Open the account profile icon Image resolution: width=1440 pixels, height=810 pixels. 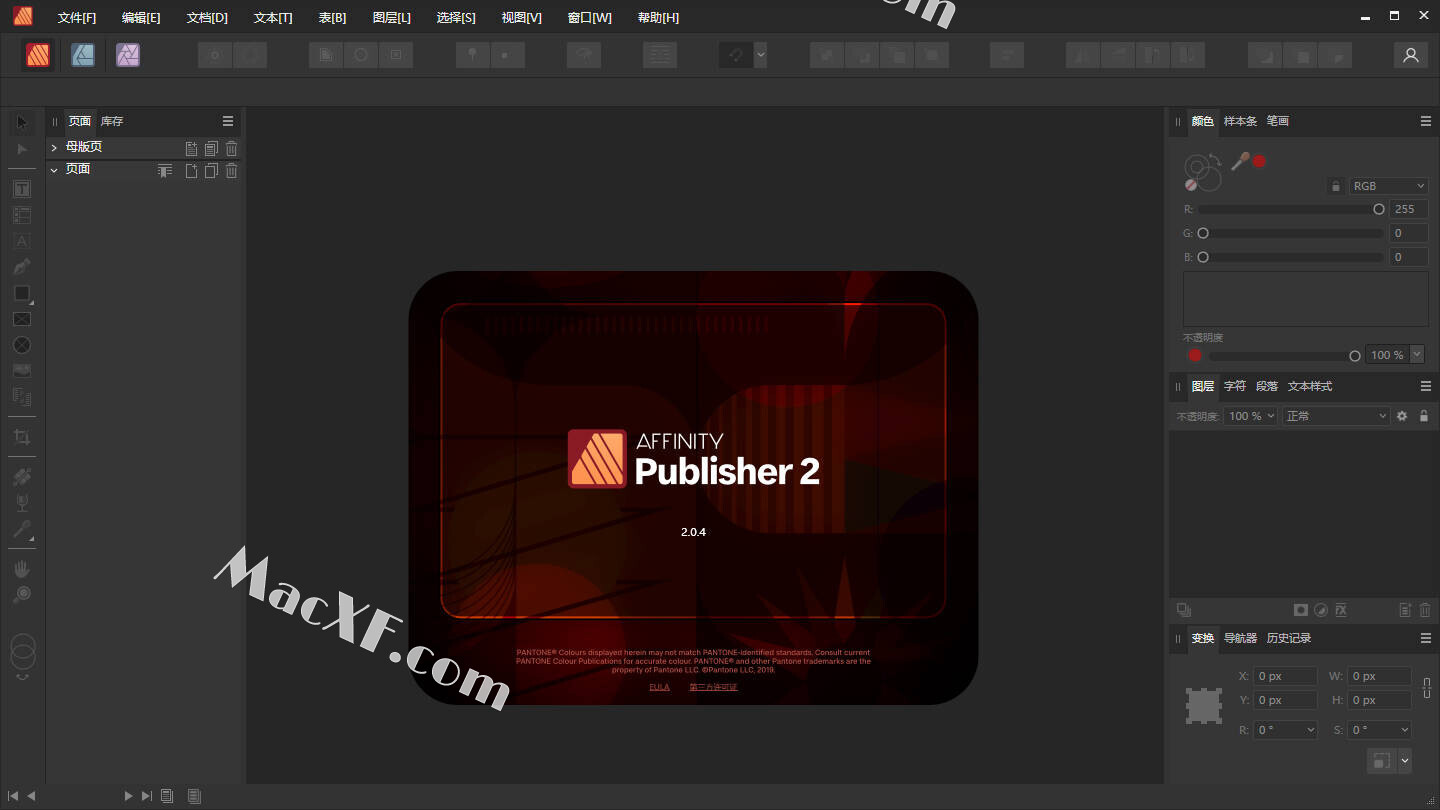[x=1411, y=56]
